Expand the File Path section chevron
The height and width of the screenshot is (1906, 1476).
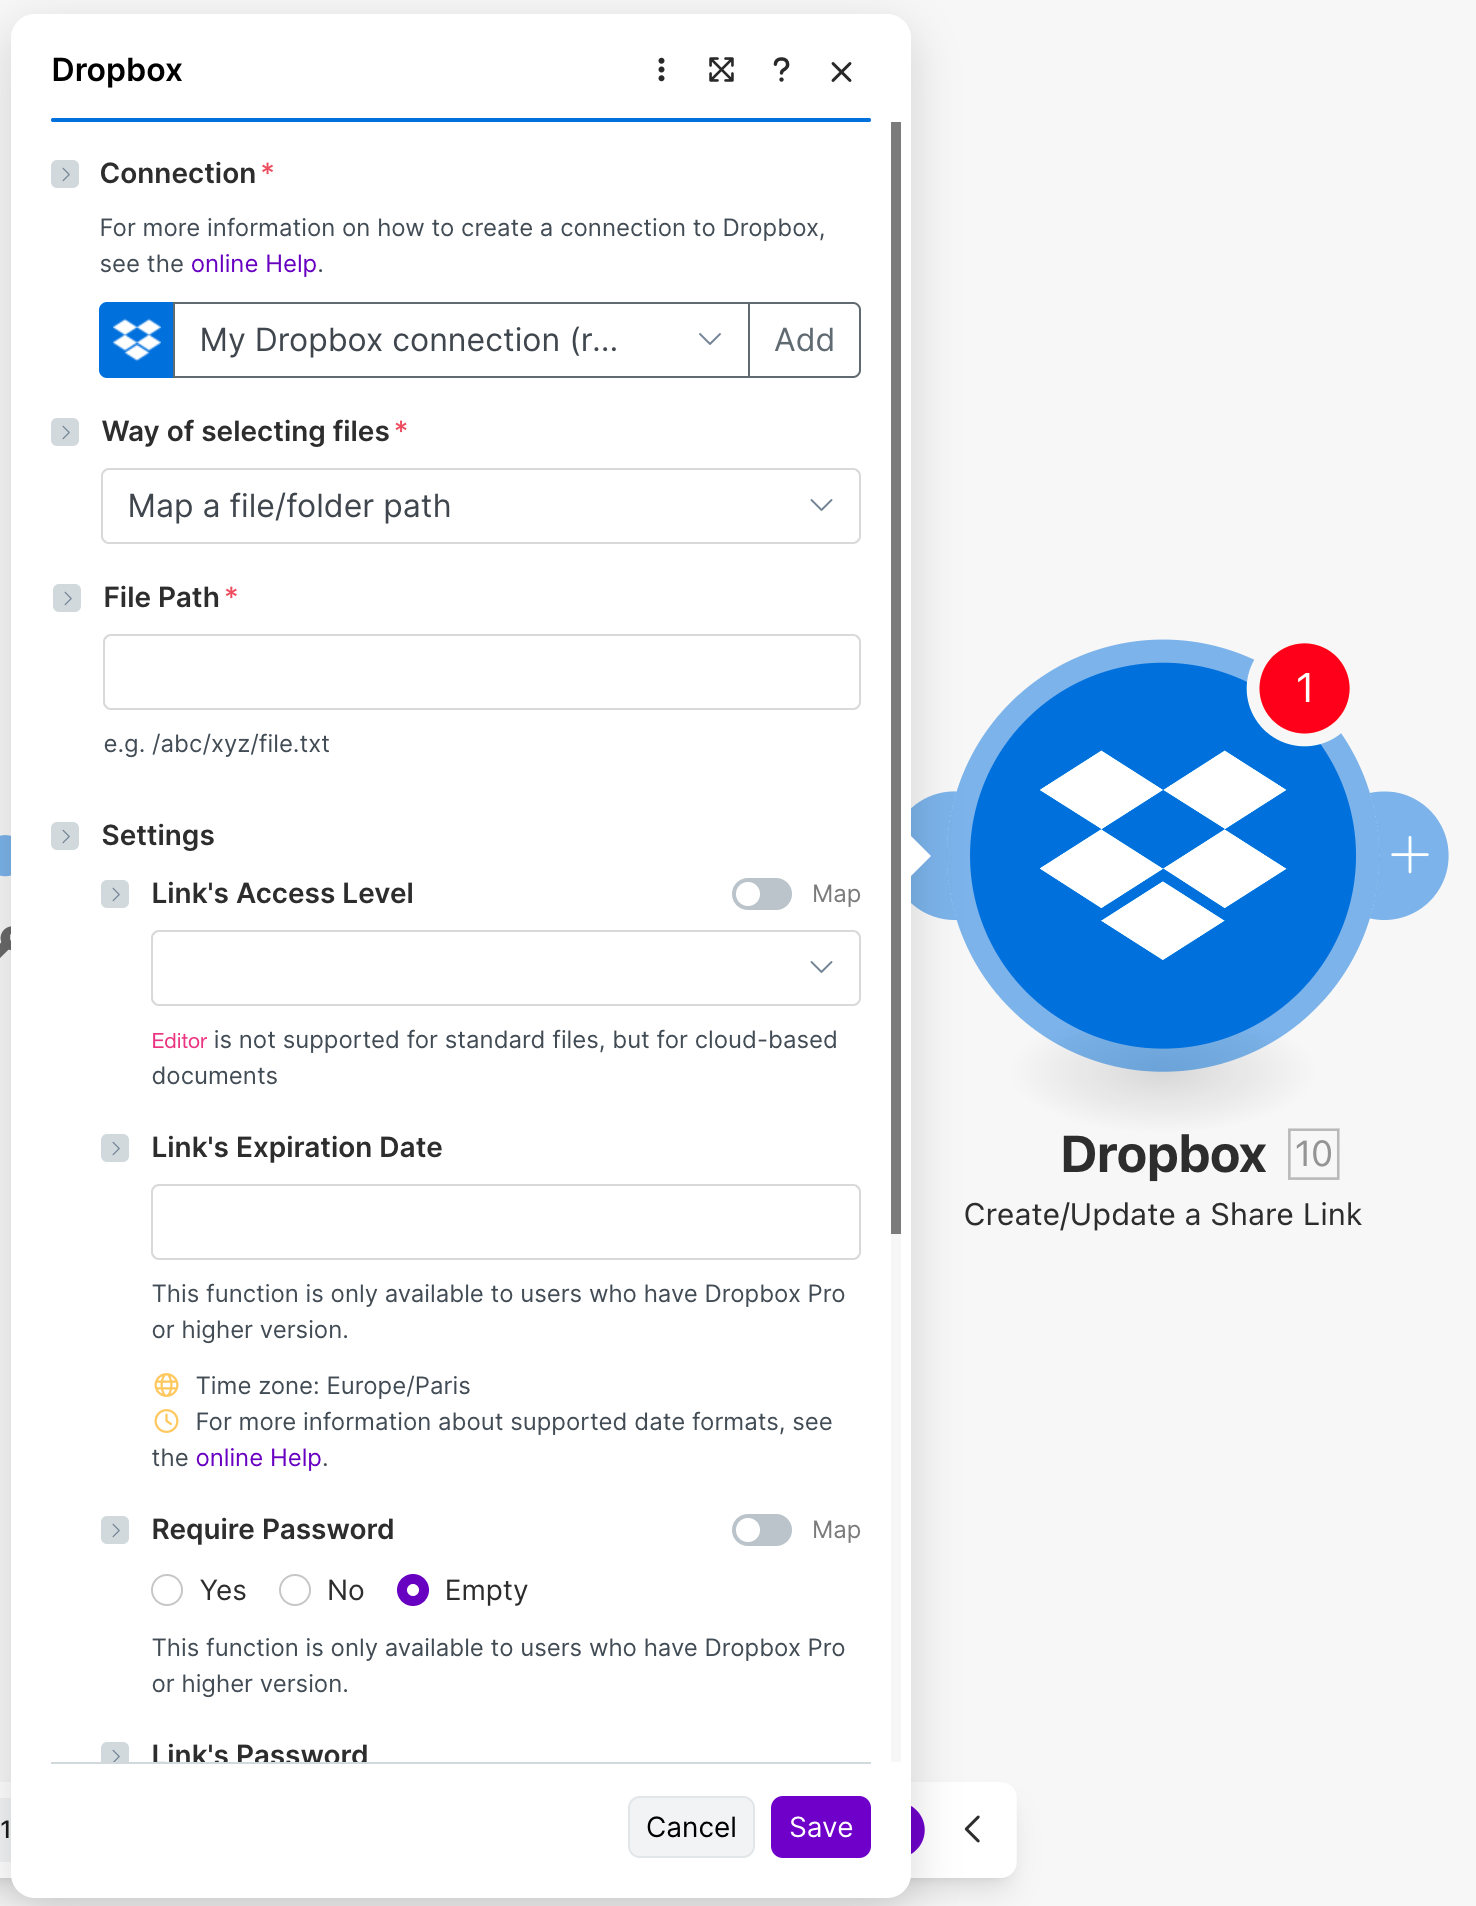(67, 598)
